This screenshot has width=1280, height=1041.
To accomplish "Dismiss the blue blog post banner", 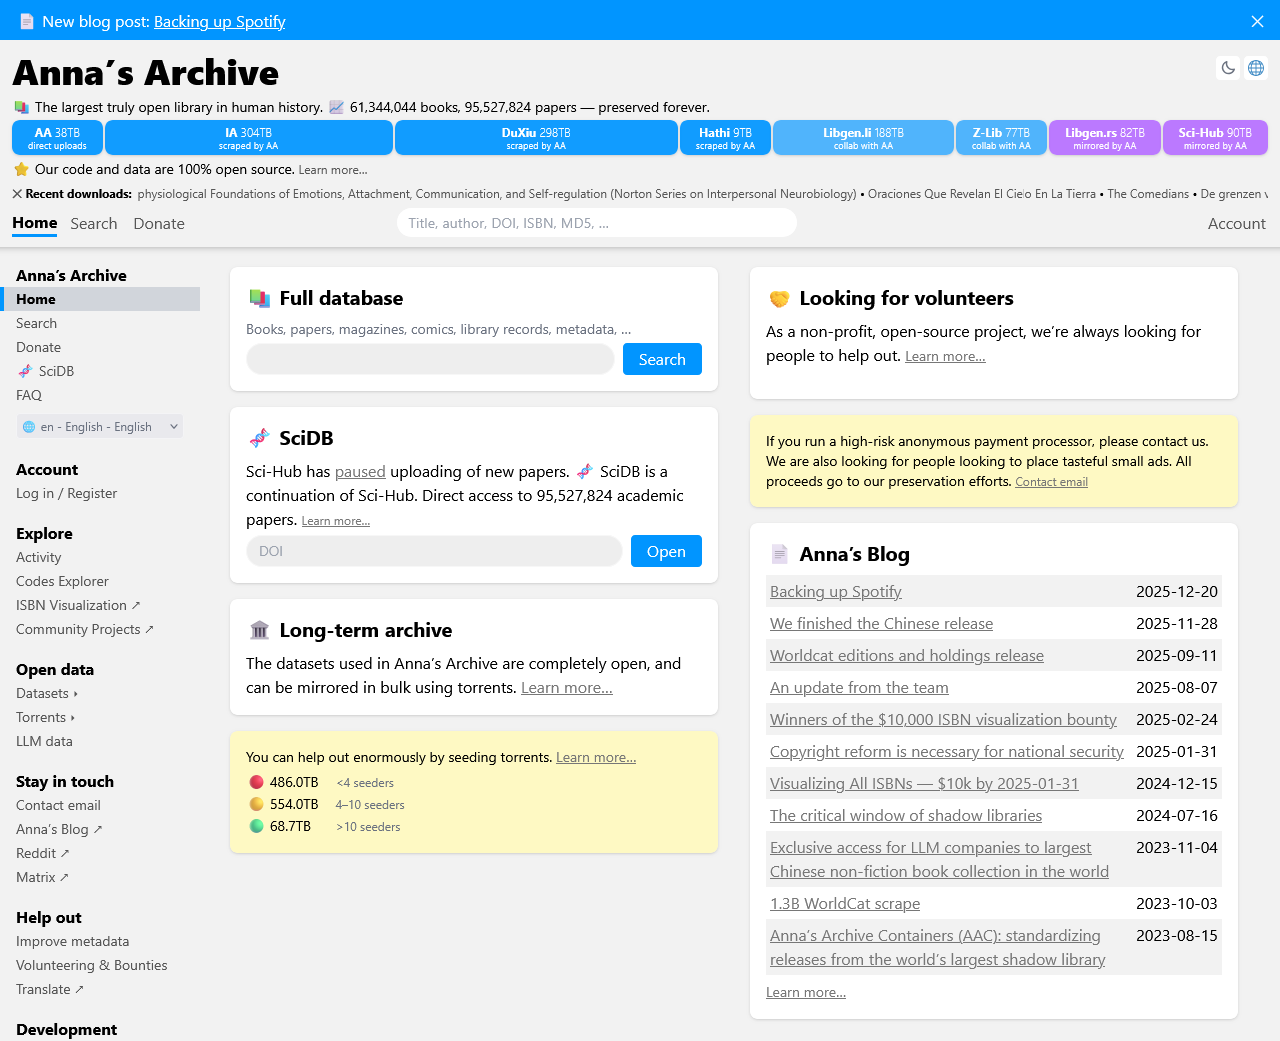I will tap(1257, 21).
